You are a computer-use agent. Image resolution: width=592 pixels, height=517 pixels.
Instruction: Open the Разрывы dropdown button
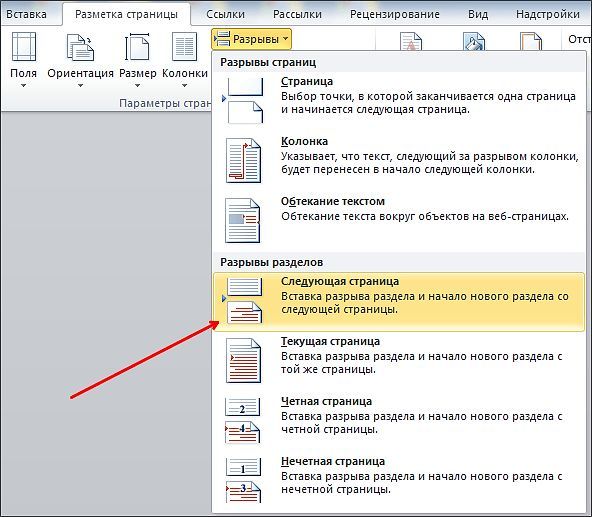[251, 39]
